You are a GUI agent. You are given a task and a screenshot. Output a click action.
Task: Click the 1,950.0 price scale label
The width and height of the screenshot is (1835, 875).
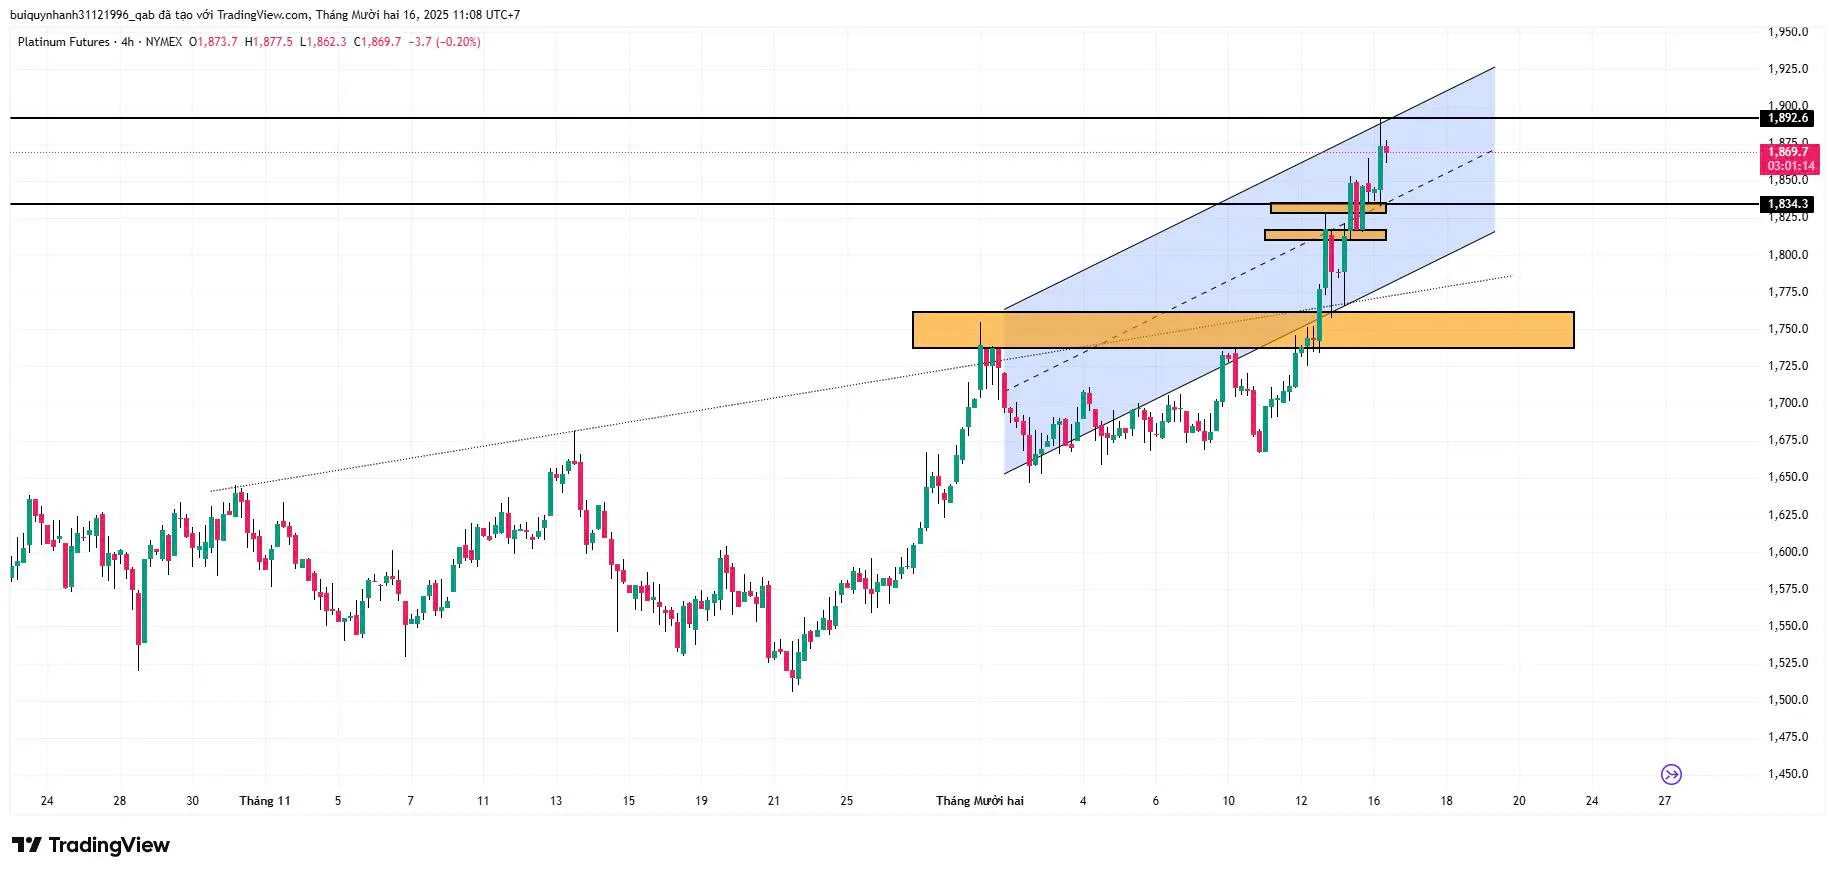1787,32
